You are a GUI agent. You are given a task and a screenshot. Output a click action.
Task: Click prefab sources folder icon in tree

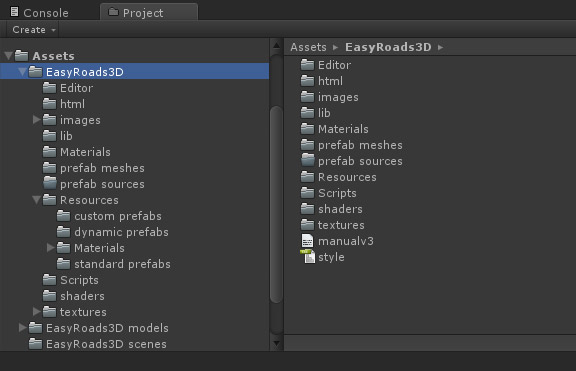click(49, 184)
